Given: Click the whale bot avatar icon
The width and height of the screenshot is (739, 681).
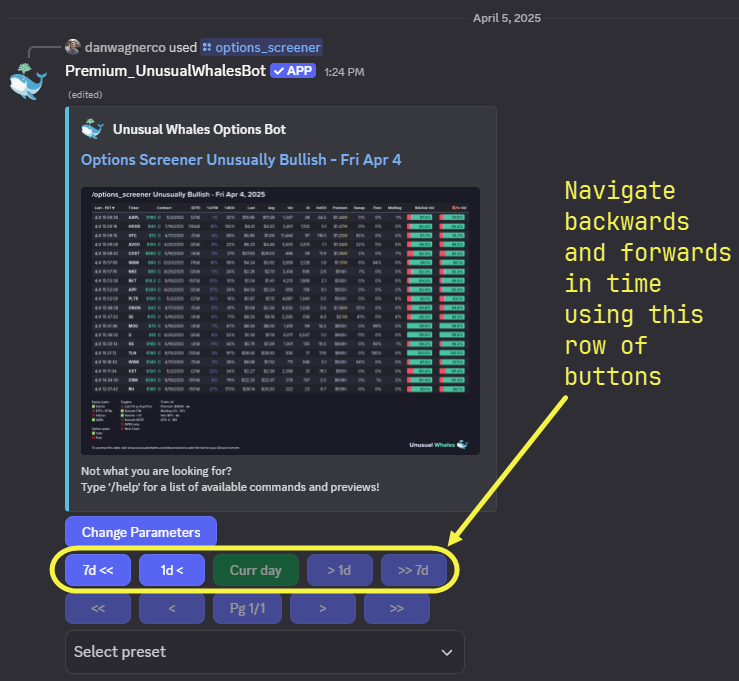Looking at the screenshot, I should (x=28, y=81).
